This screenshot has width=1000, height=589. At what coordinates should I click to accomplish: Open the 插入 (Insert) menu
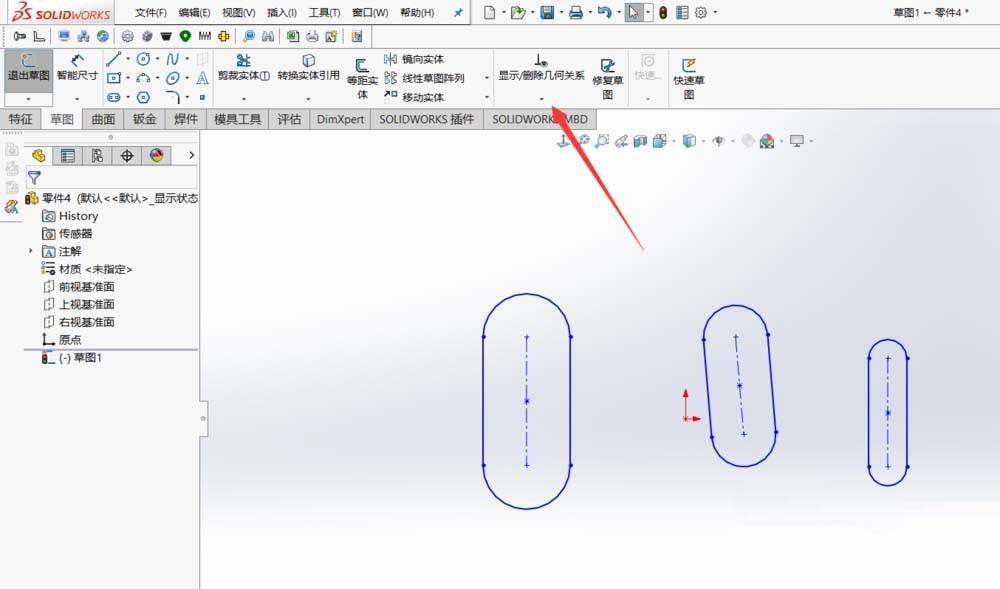point(281,13)
